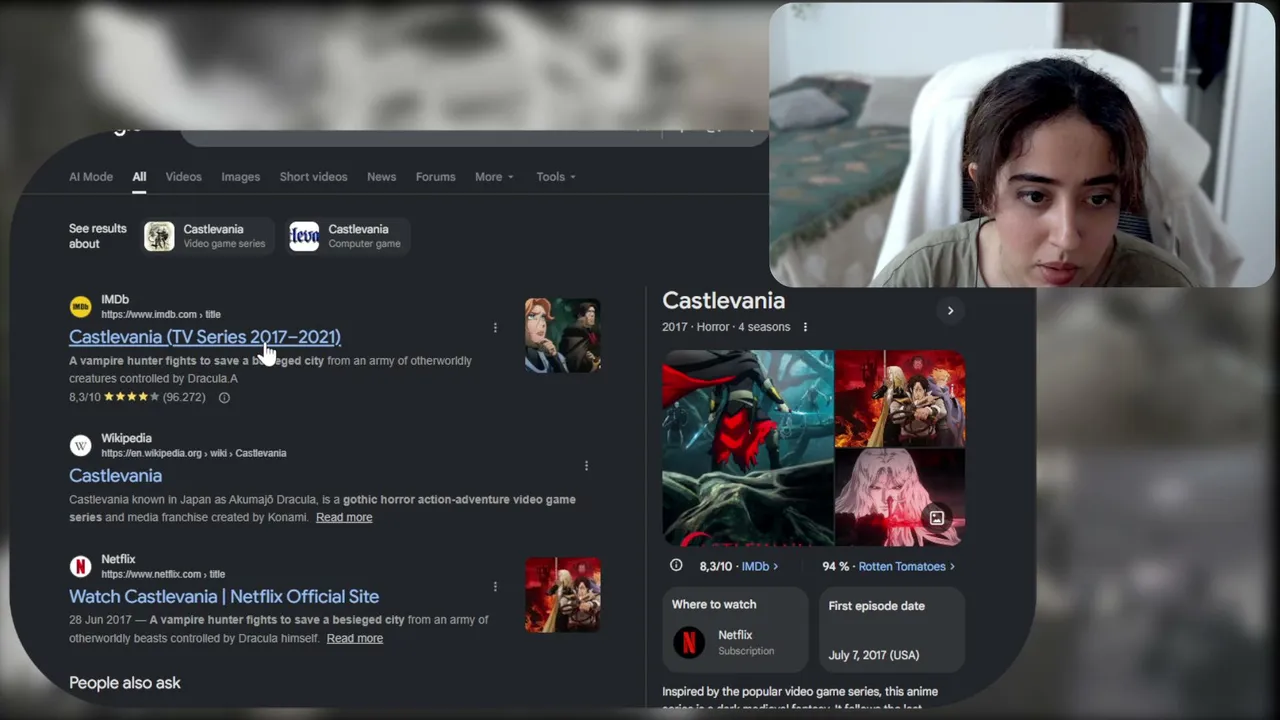Open the Netflix result thumbnail image
Screen dimensions: 1280x720
coord(563,595)
